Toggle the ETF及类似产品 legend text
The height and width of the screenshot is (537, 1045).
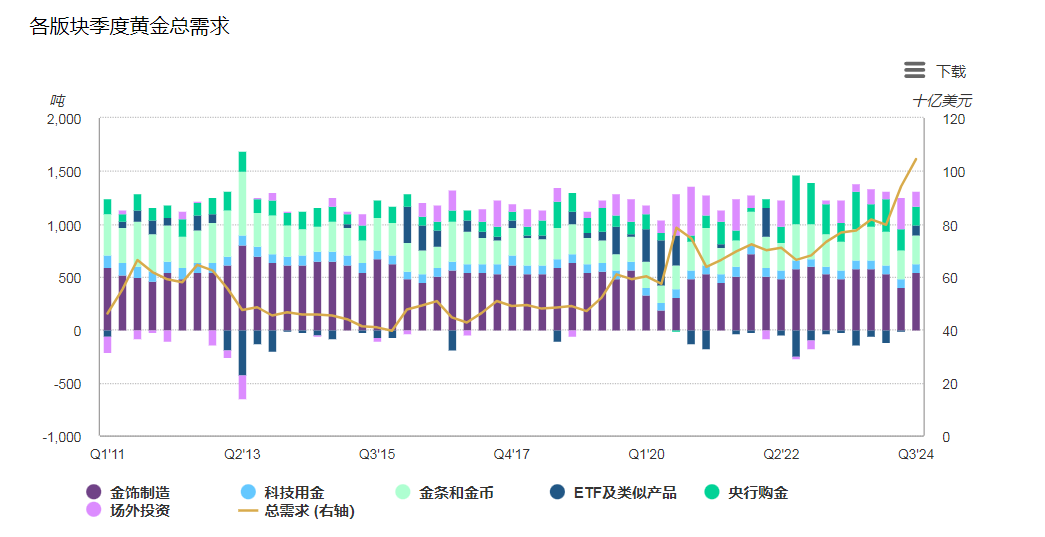(625, 492)
